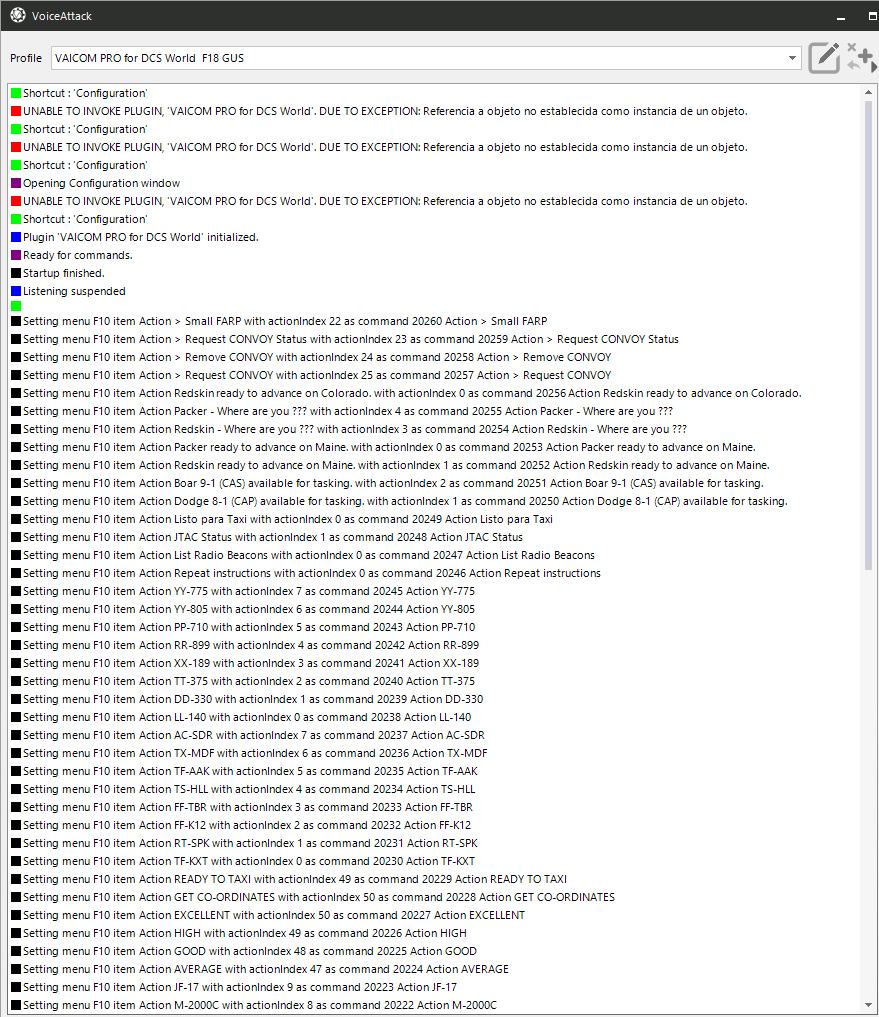Select the 'GOOD' command 20225 line
Screen dimensions: 879x1017
[244, 951]
